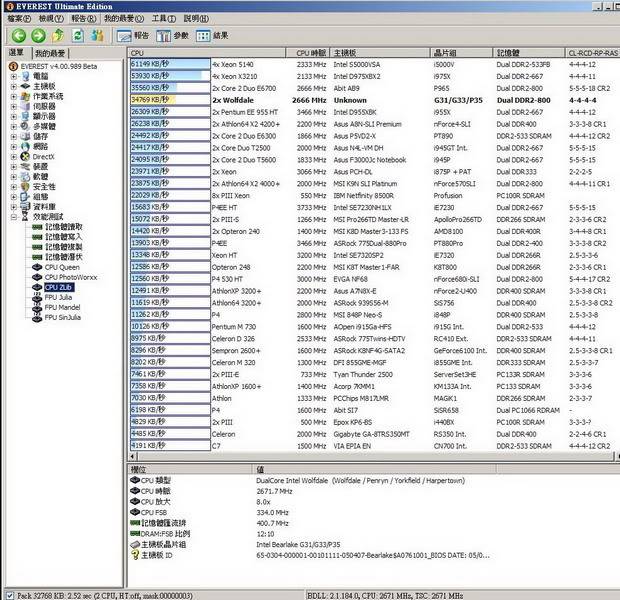The image size is (620, 600).
Task: Select the 記憶體寫入 memory write benchmark icon
Action: tap(37, 237)
